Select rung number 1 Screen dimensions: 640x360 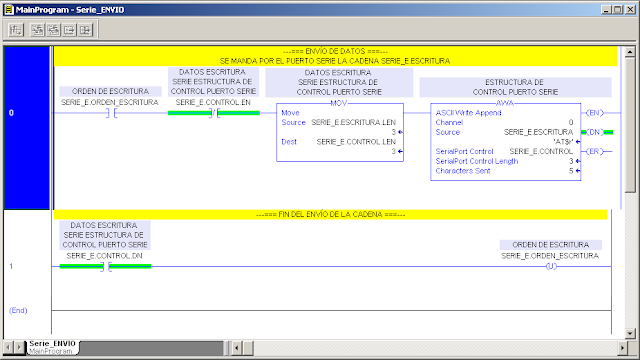(x=11, y=267)
